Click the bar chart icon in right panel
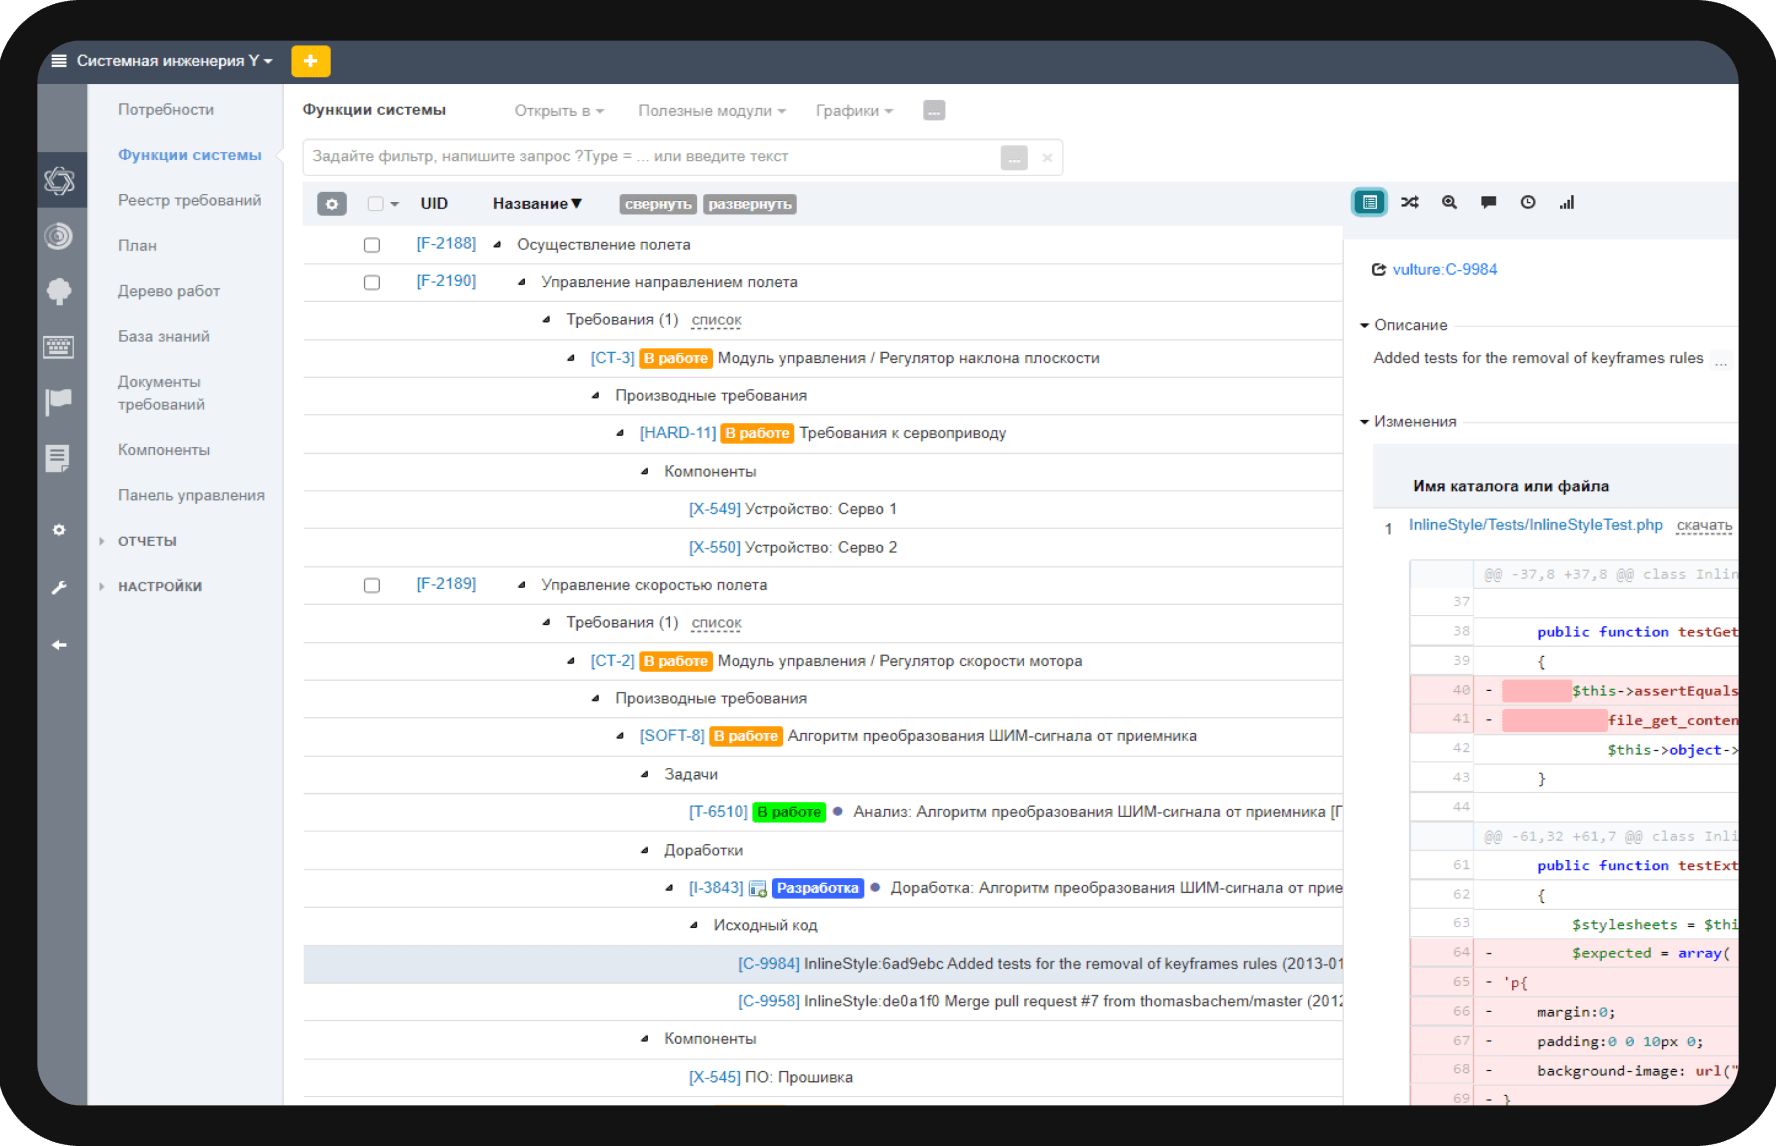 1566,203
